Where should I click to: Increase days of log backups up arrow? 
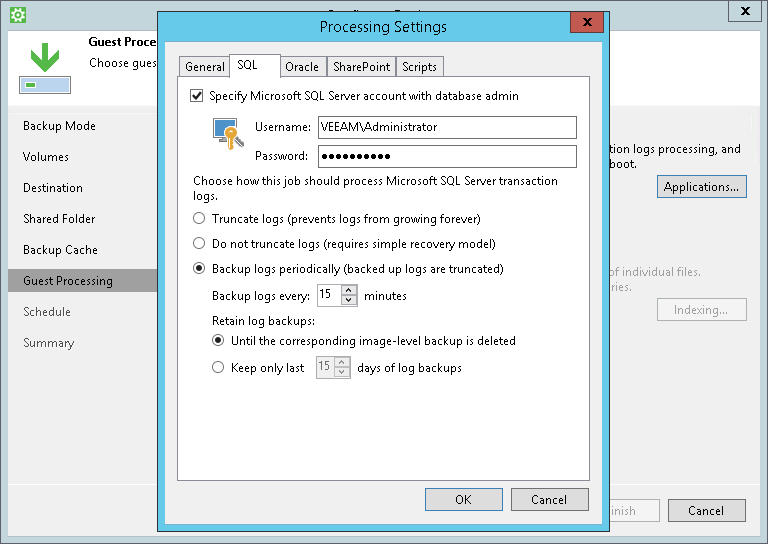[x=342, y=362]
